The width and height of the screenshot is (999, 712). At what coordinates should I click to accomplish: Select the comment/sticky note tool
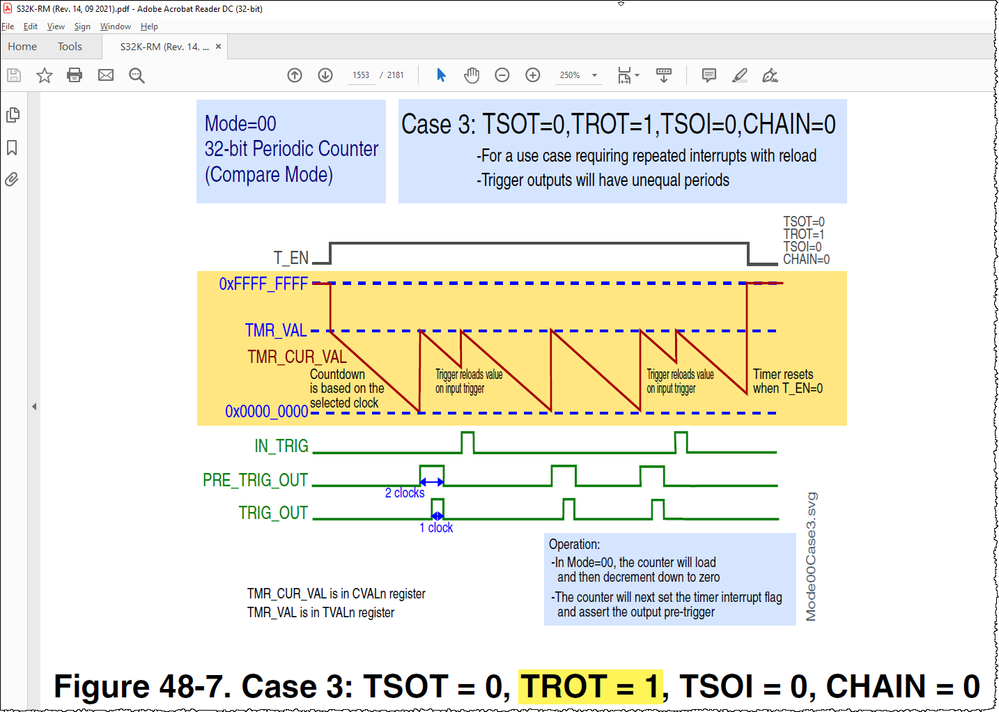[x=709, y=75]
